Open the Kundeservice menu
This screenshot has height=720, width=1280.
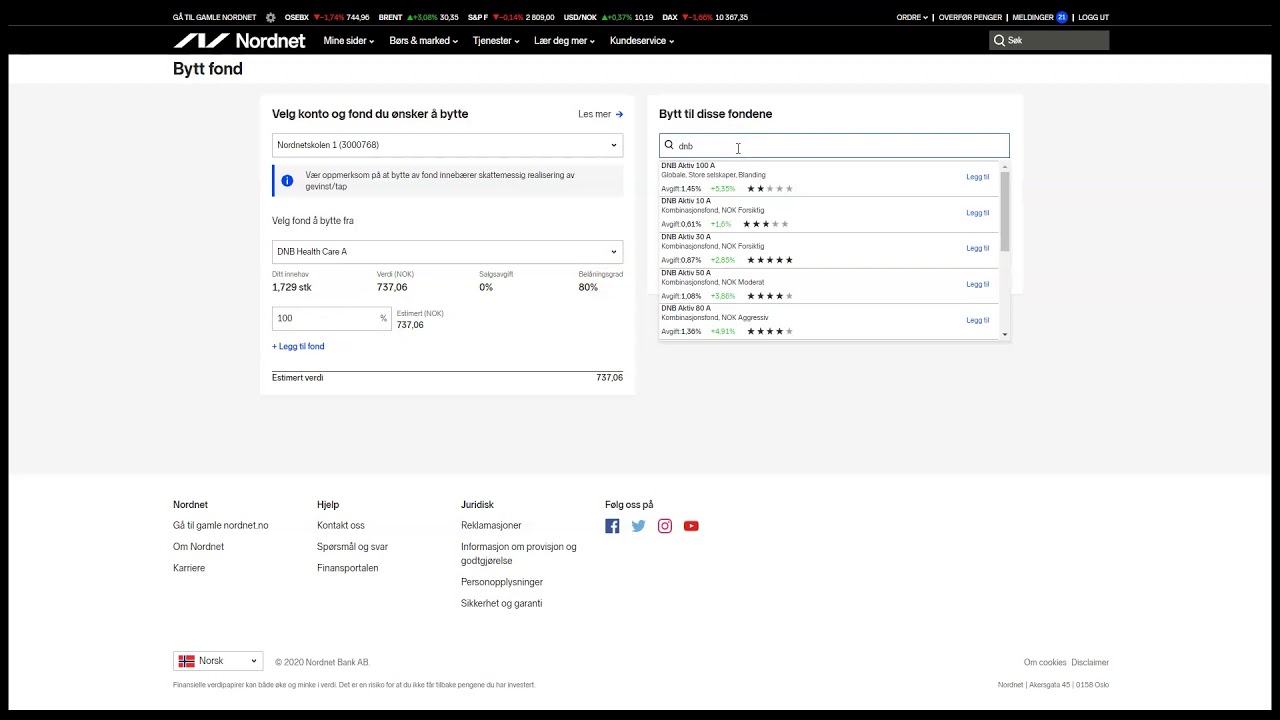tap(642, 41)
